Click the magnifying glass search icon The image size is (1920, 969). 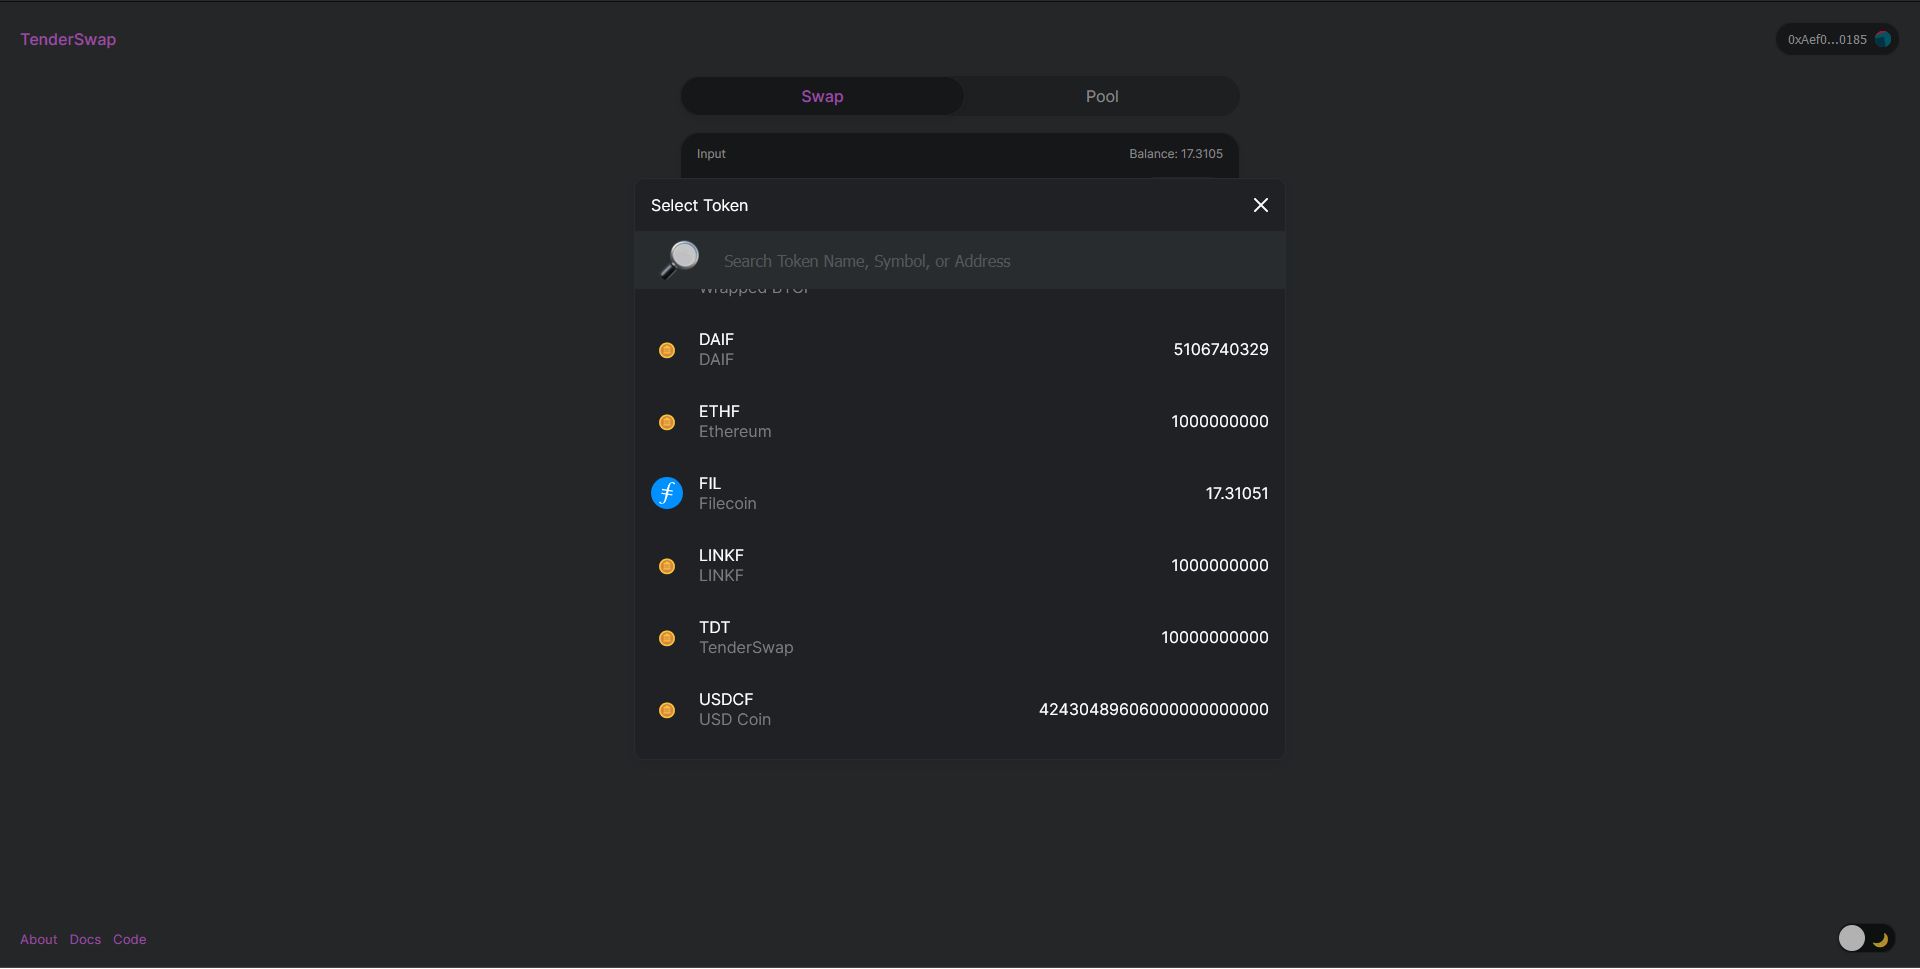[679, 260]
